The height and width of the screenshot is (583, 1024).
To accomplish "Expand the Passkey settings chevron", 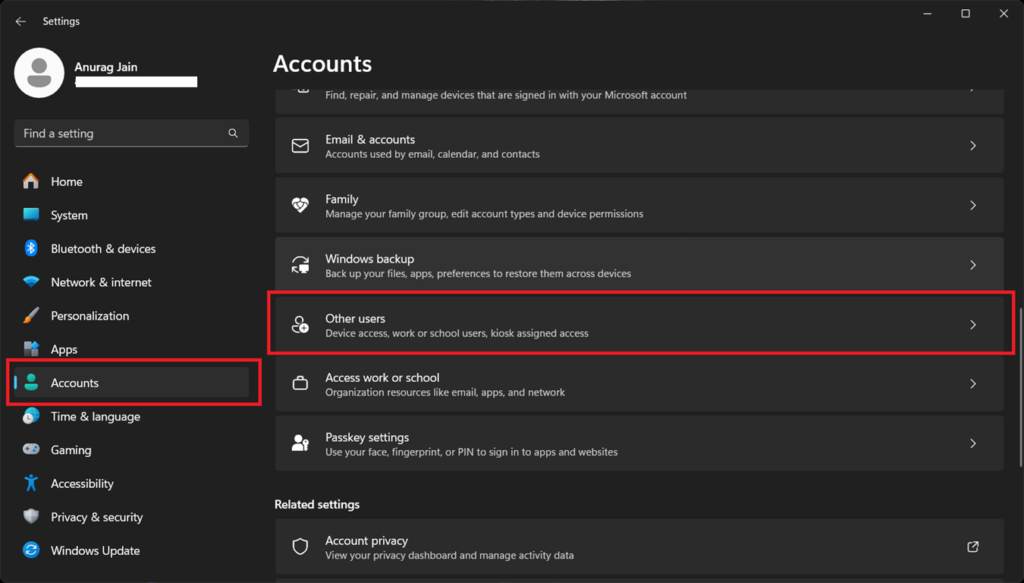I will click(x=973, y=443).
